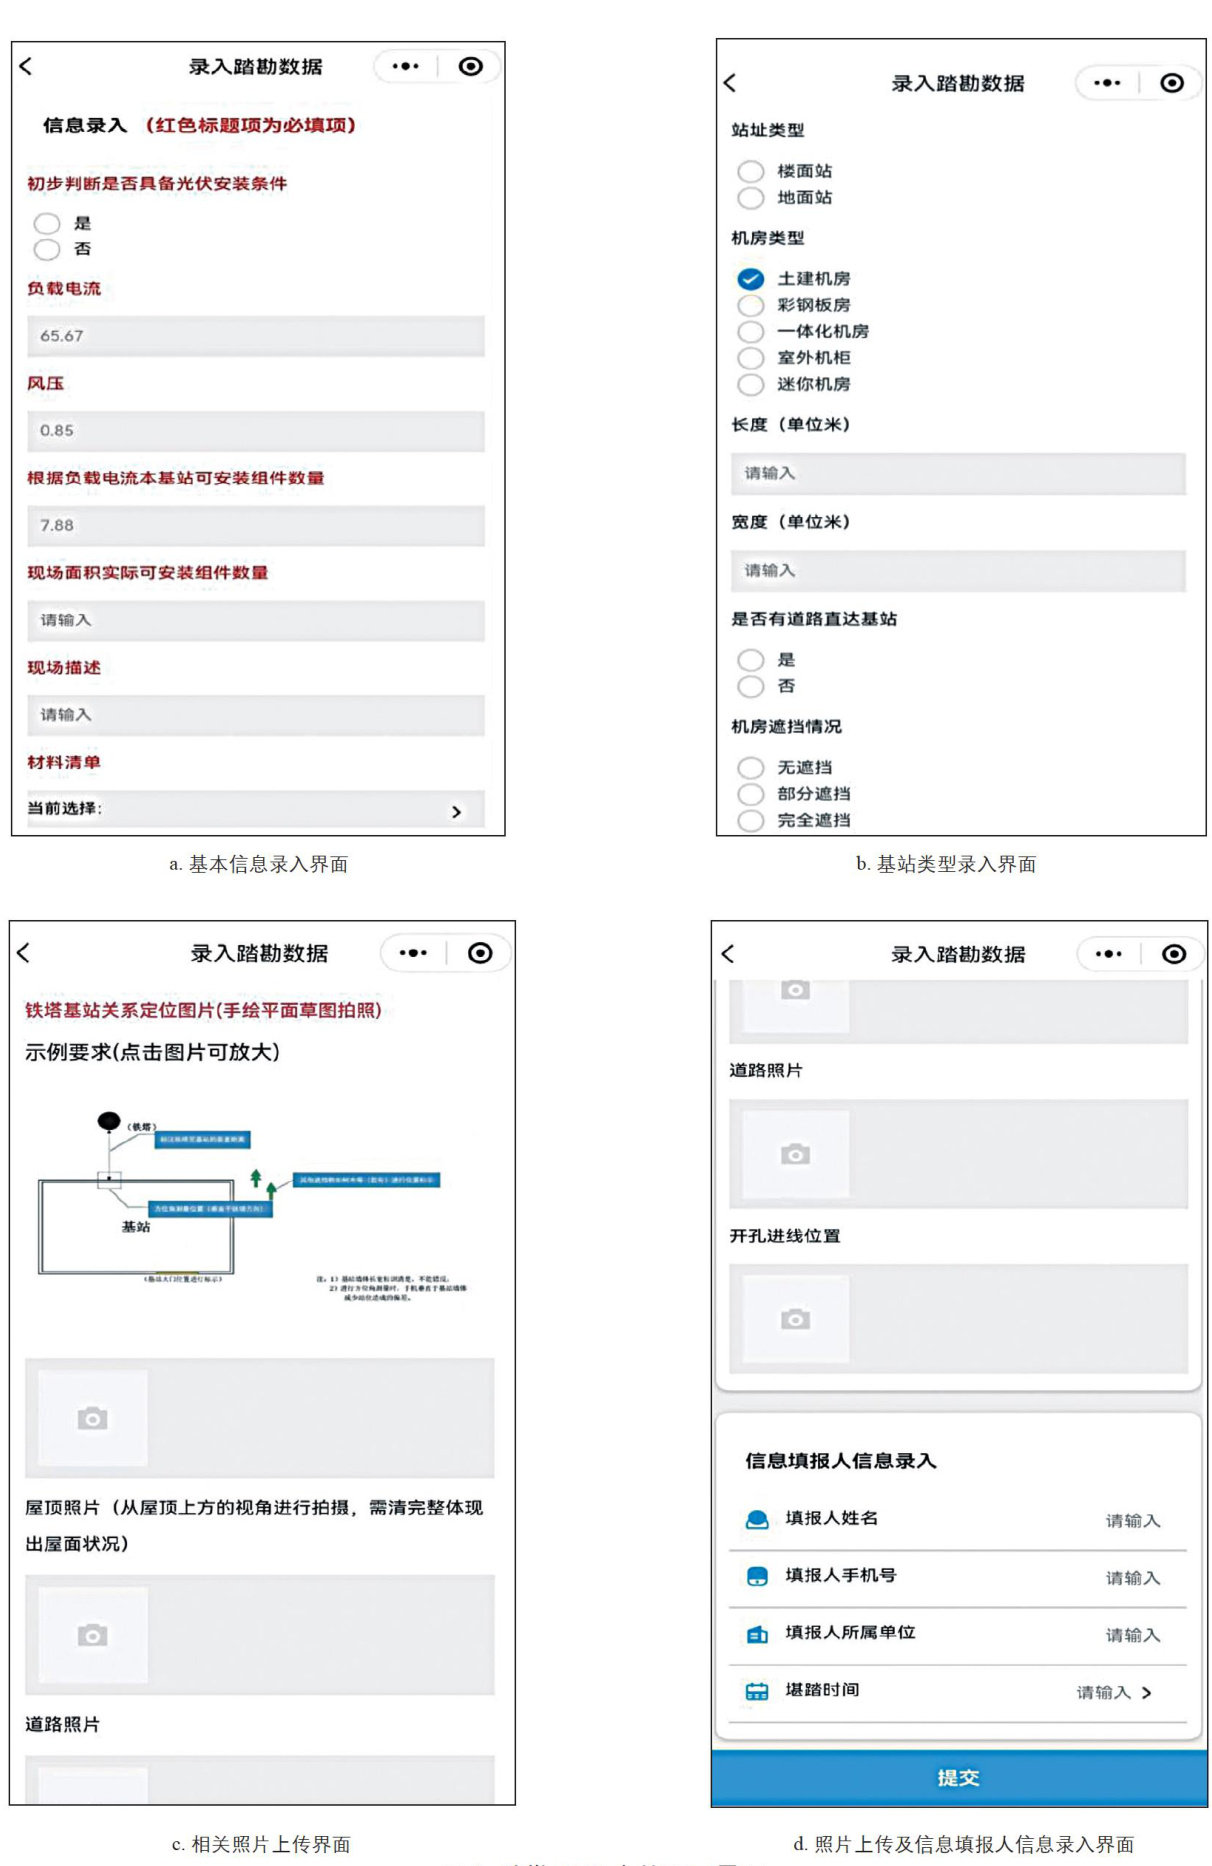Open the 堪踏时间 date picker arrow
Image resolution: width=1212 pixels, height=1866 pixels.
pos(1146,1692)
